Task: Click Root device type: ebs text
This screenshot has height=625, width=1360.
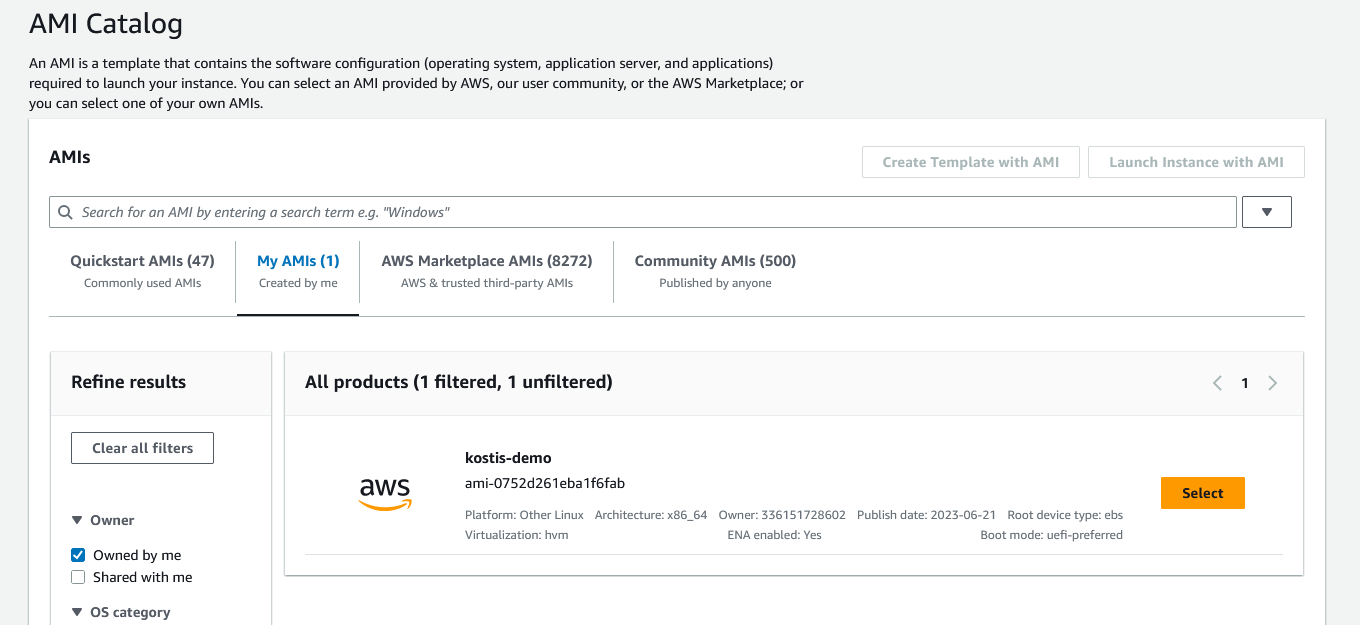Action: (x=1065, y=515)
